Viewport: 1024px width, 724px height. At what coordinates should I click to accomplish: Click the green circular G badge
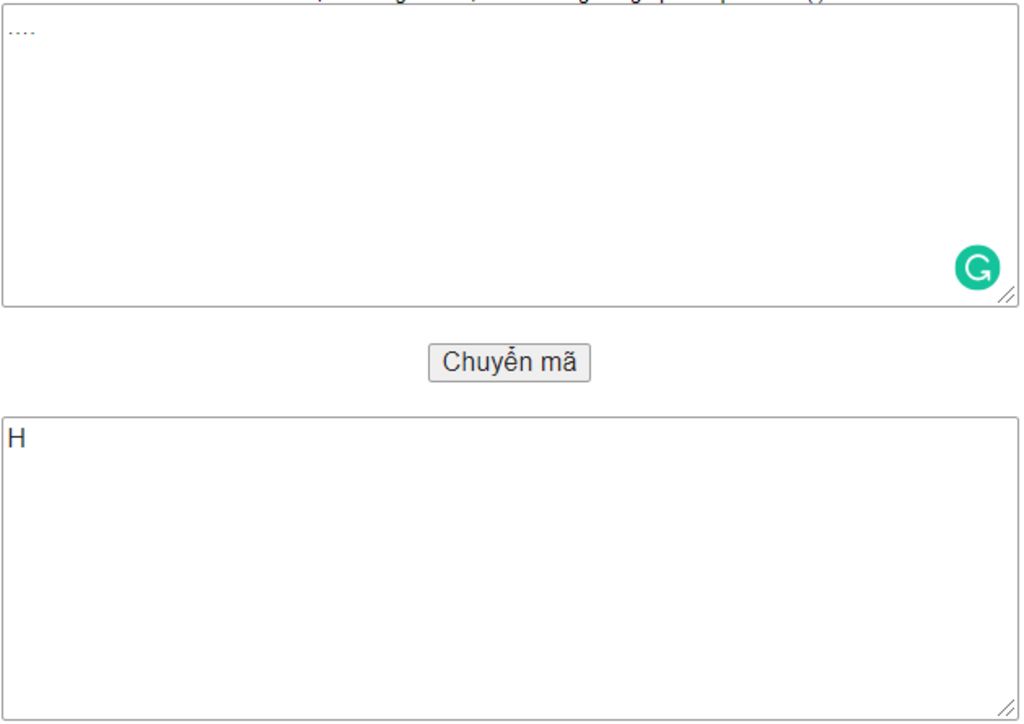pos(977,268)
